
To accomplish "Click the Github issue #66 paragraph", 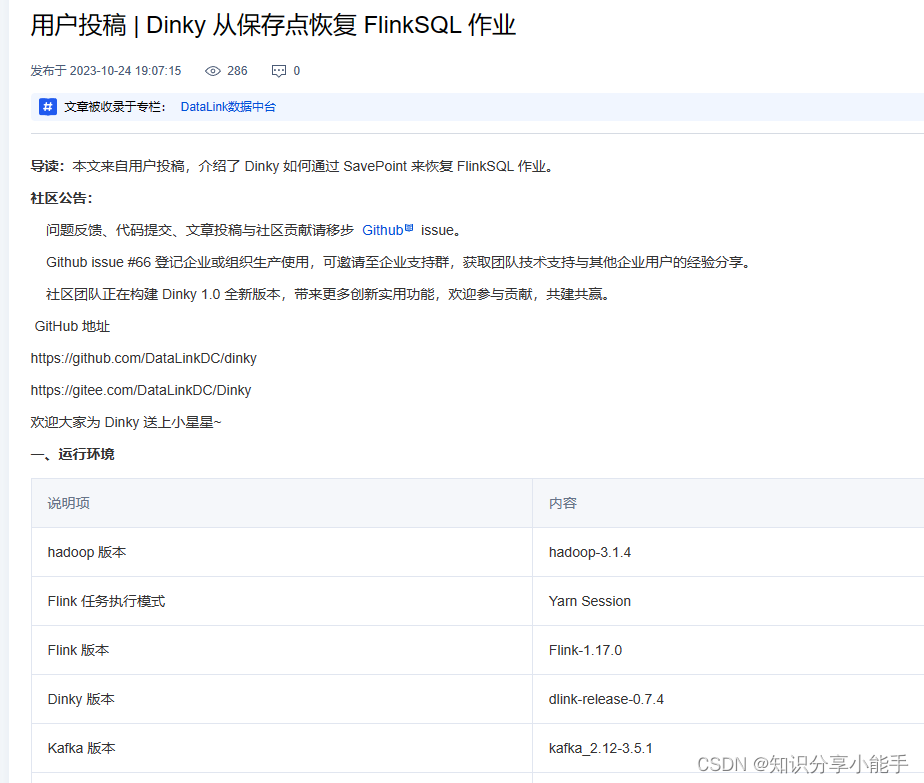I will tap(399, 262).
